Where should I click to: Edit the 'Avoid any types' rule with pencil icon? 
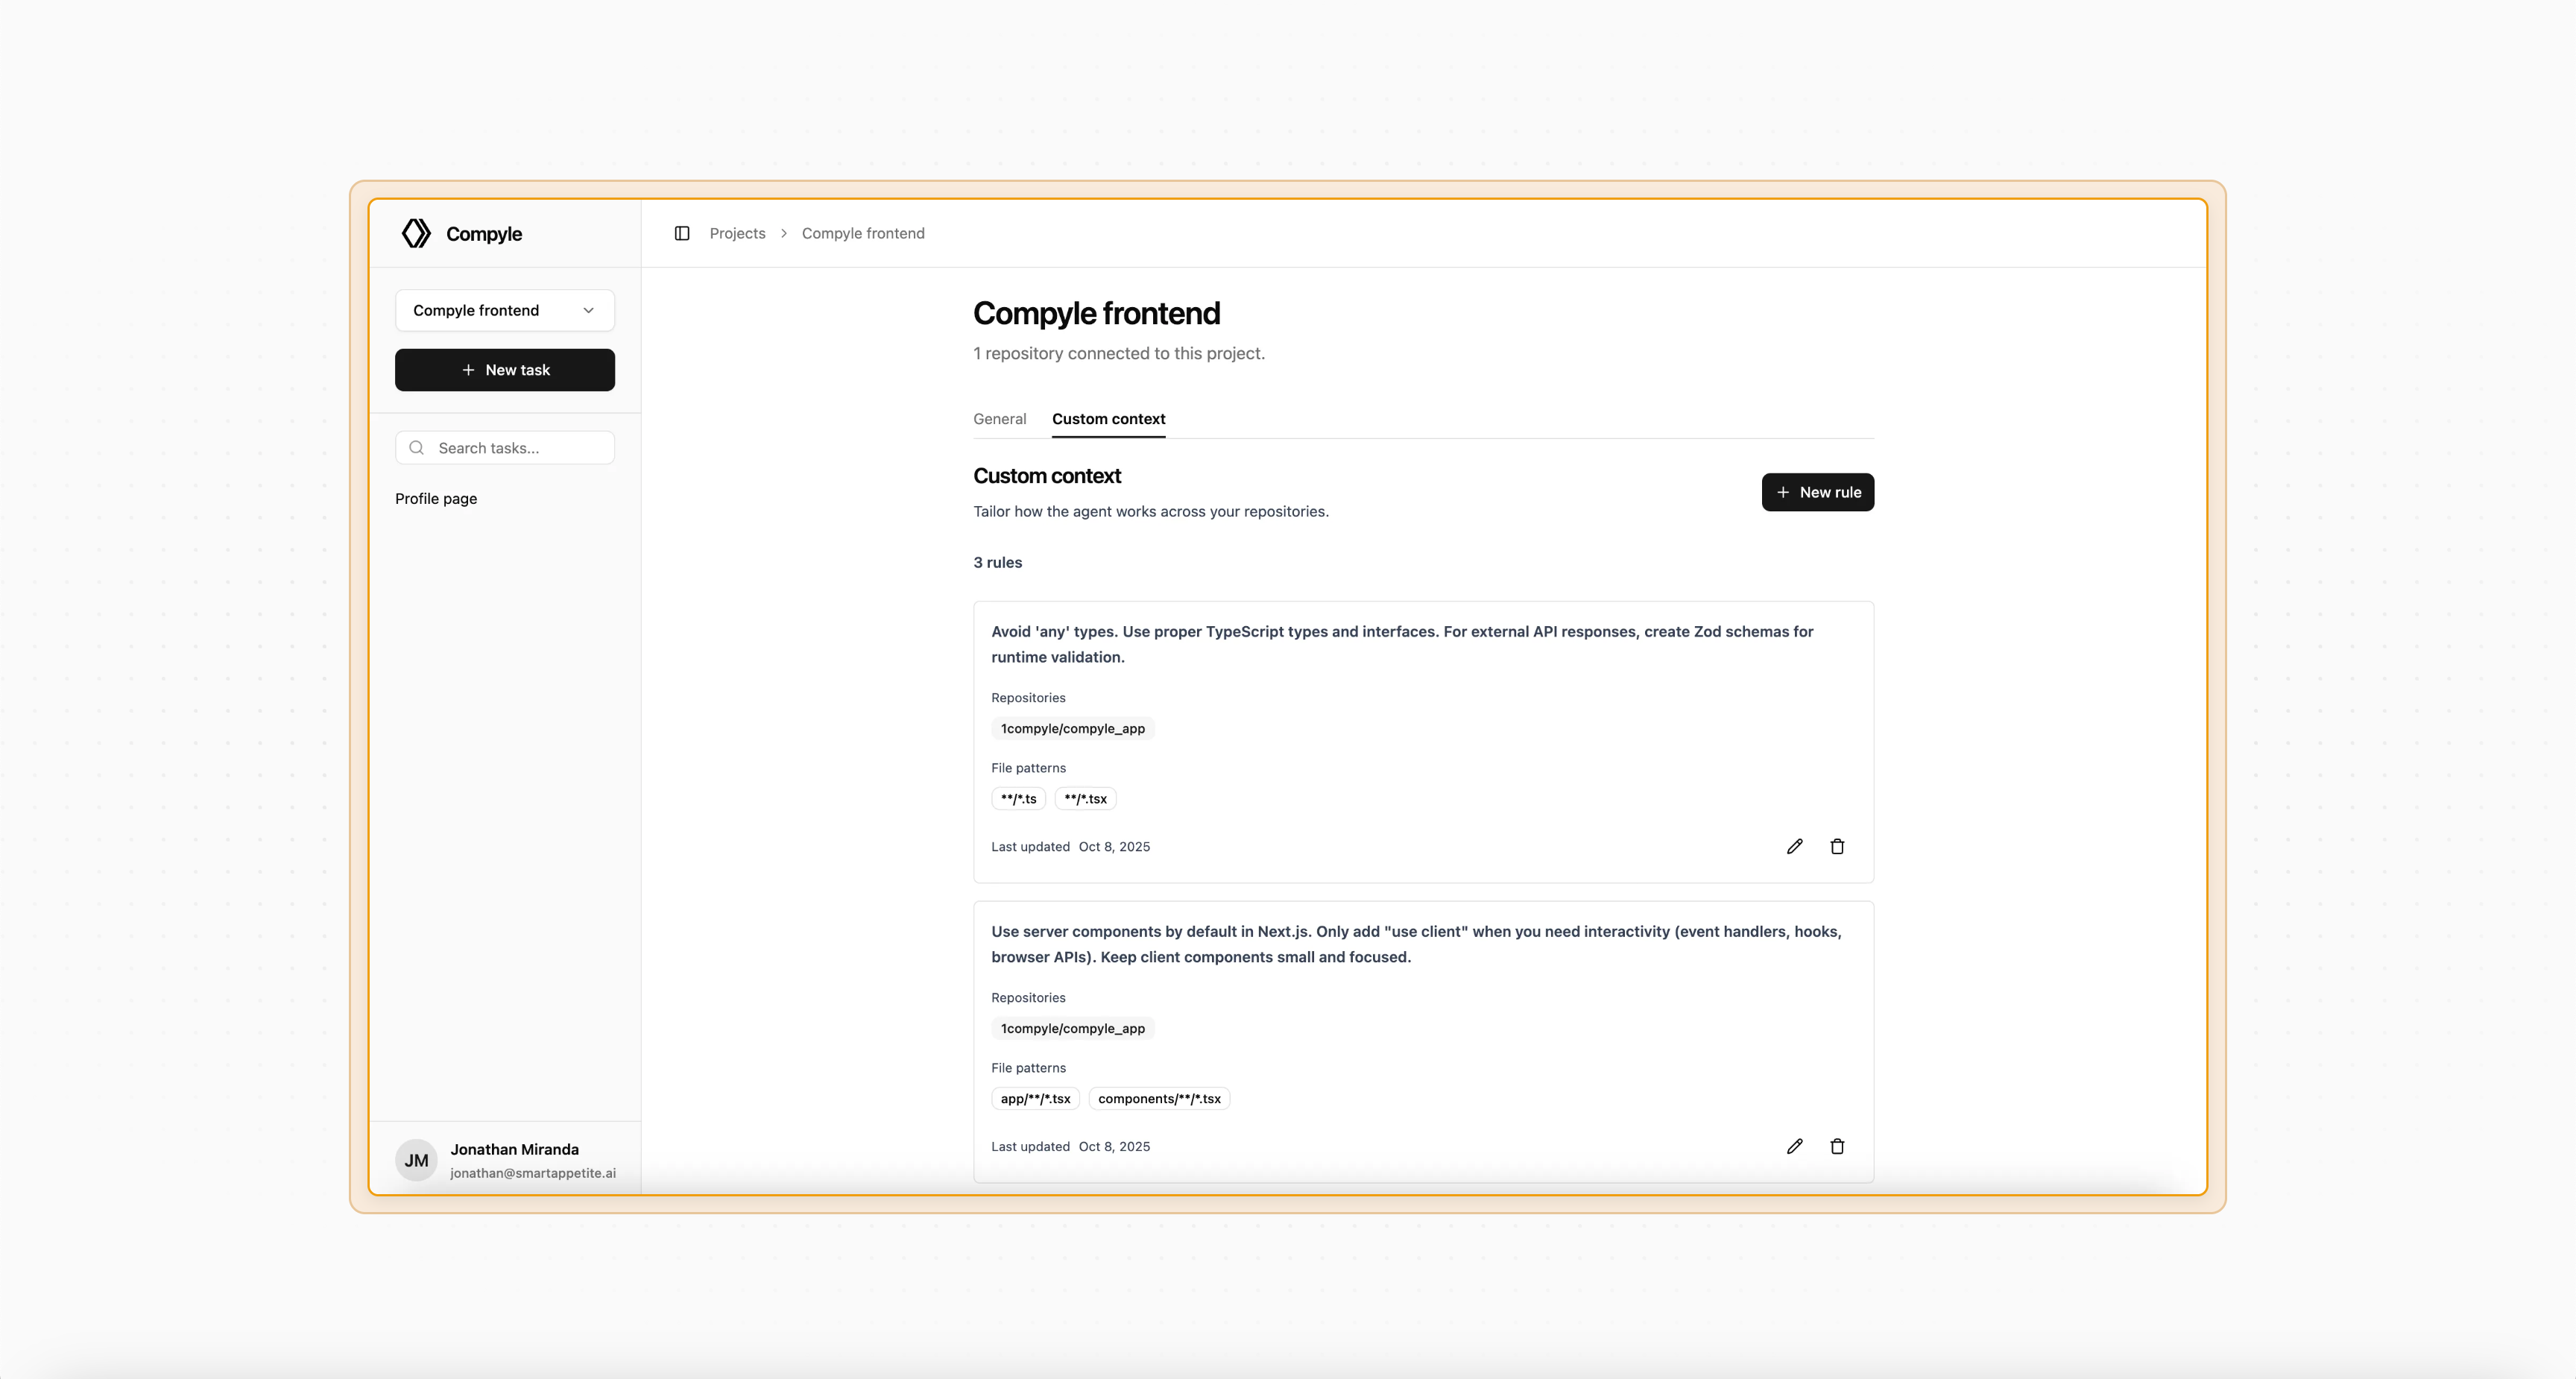click(1794, 846)
